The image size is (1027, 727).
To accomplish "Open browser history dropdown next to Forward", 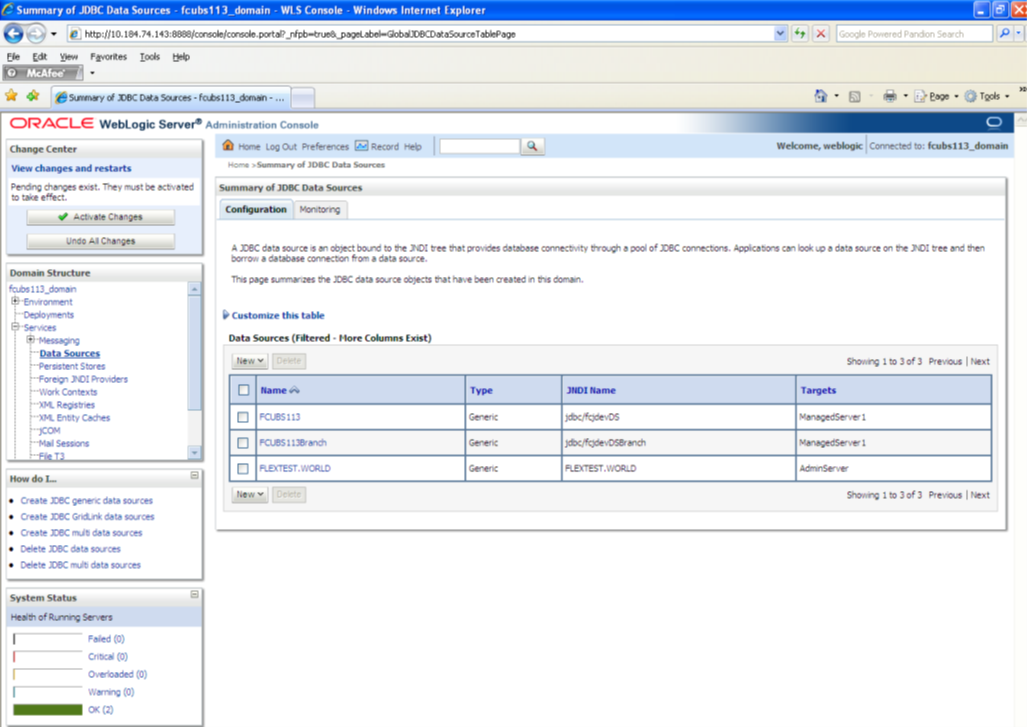I will [x=54, y=33].
